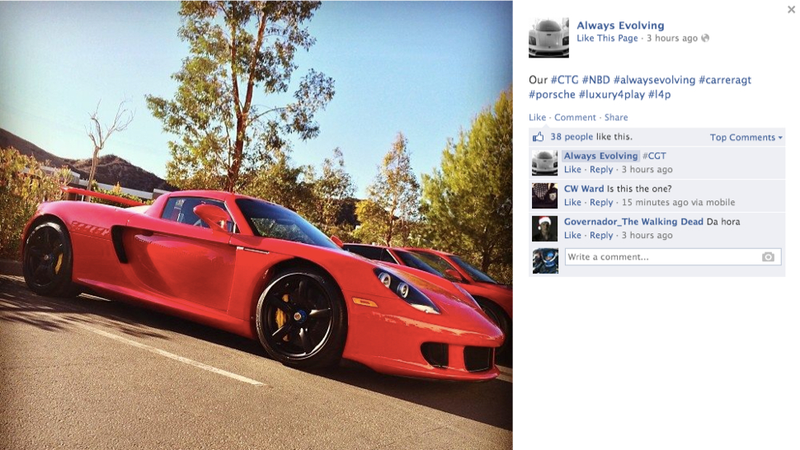
Task: Click Comment under the post caption
Action: pyautogui.click(x=575, y=117)
